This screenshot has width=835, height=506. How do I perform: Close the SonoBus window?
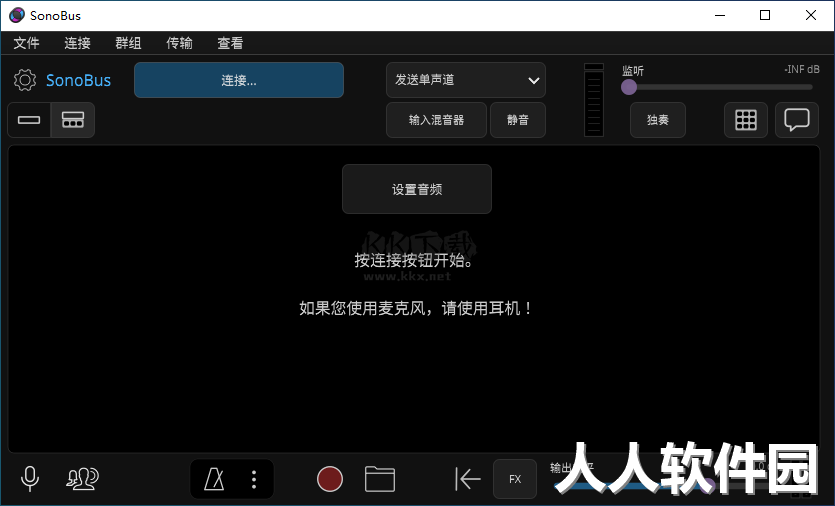811,15
